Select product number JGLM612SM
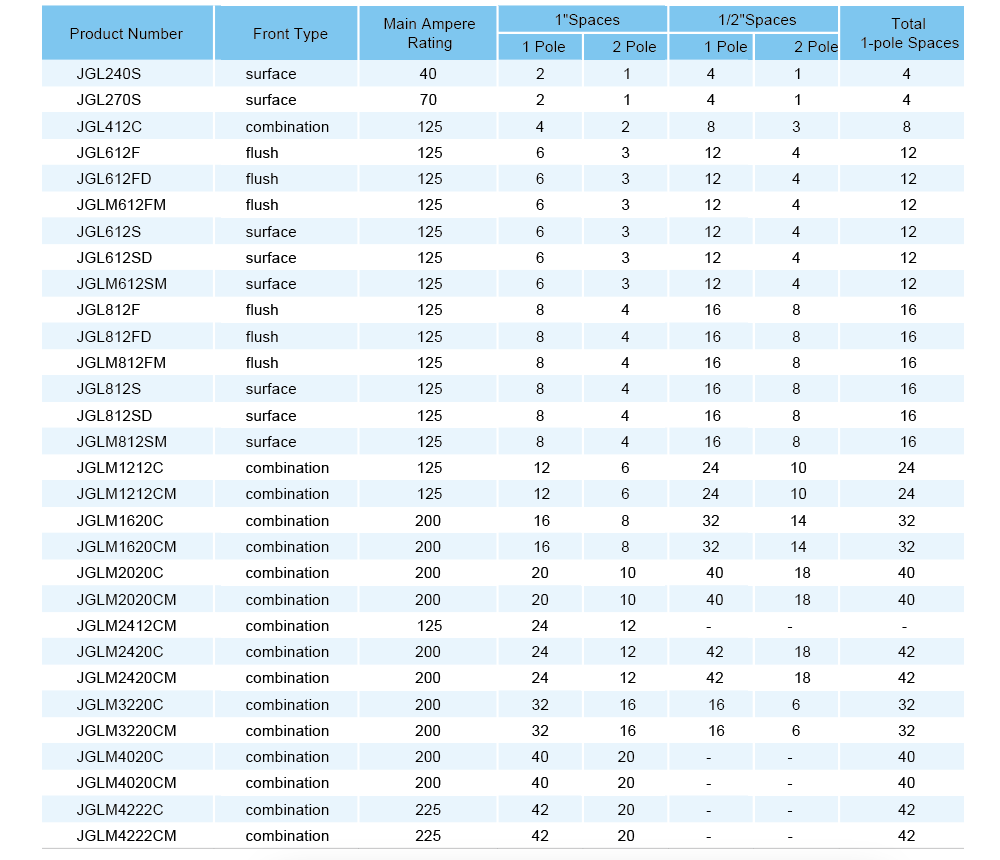1000x860 pixels. (x=122, y=284)
